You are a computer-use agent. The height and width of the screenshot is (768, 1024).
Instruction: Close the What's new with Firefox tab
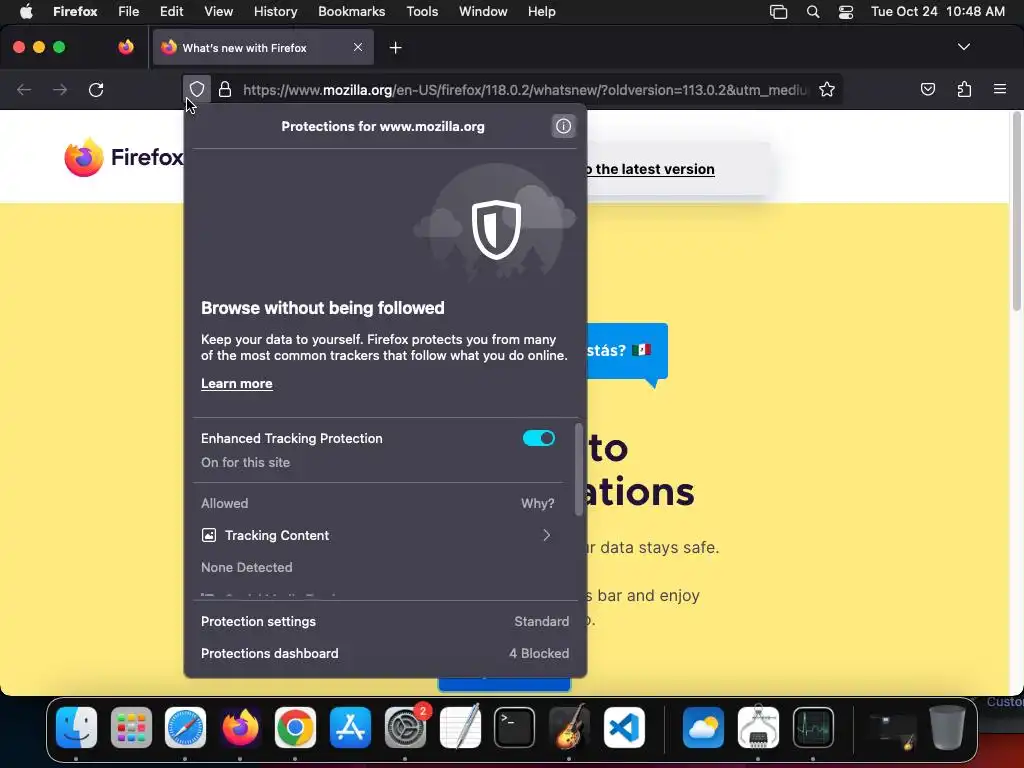pyautogui.click(x=358, y=47)
